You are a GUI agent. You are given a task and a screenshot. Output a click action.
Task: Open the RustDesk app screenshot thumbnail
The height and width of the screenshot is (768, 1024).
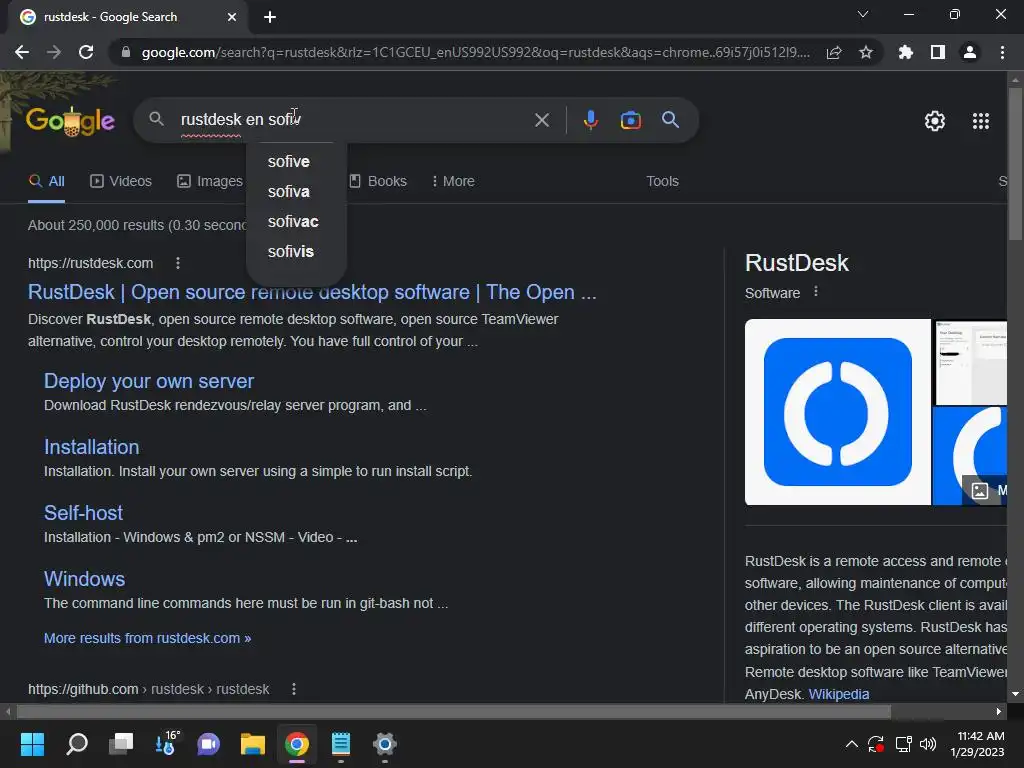pos(970,362)
